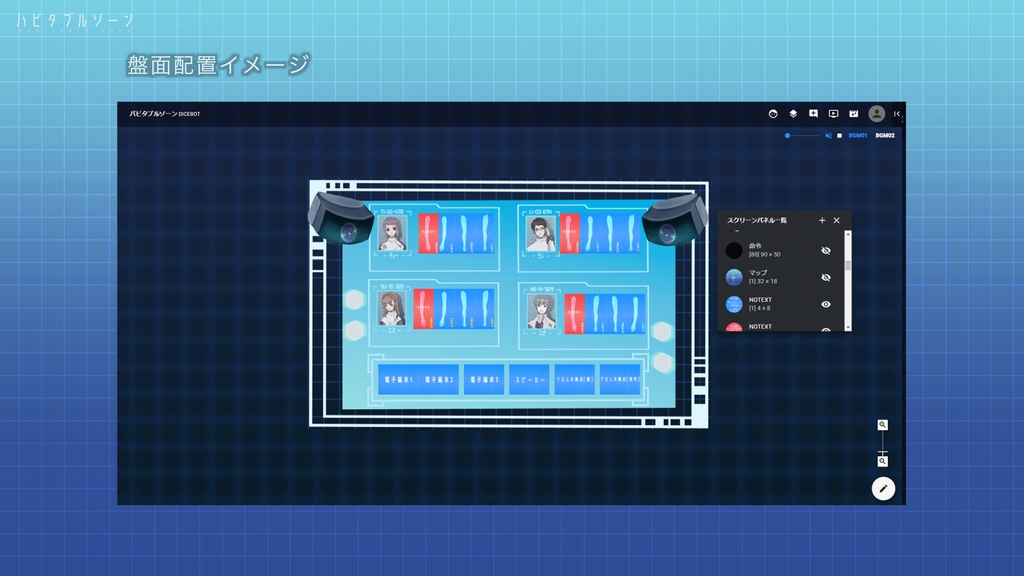Image resolution: width=1024 pixels, height=576 pixels.
Task: Add a new screen panel with plus
Action: [x=822, y=221]
